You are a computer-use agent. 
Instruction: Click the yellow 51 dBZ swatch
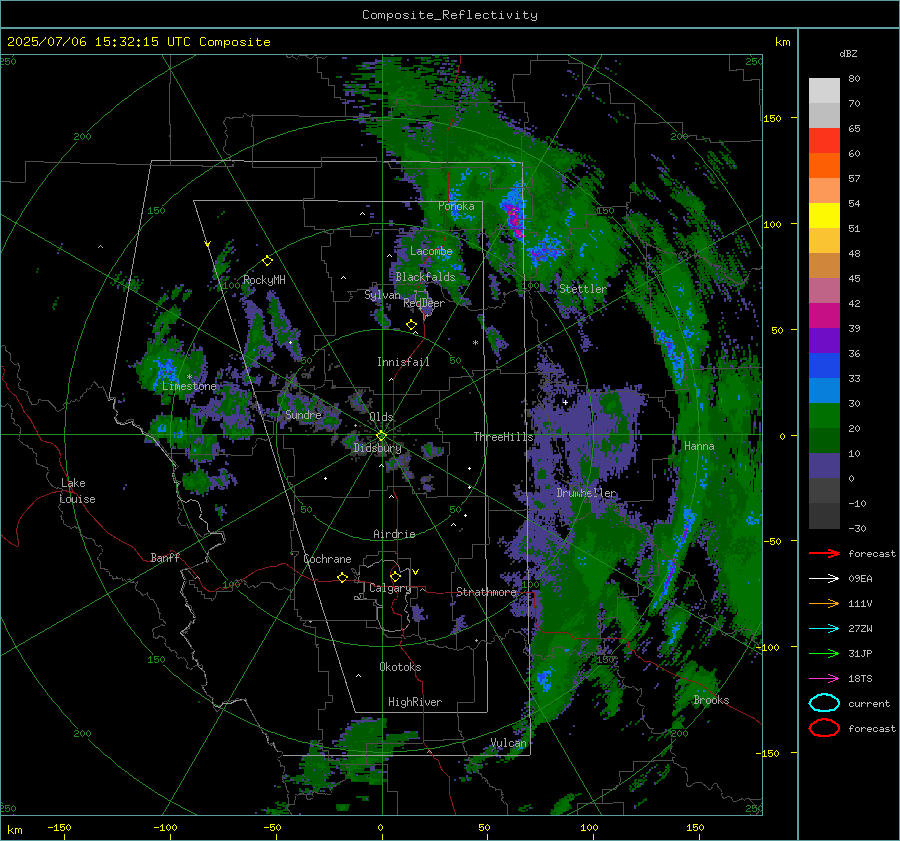click(x=824, y=215)
